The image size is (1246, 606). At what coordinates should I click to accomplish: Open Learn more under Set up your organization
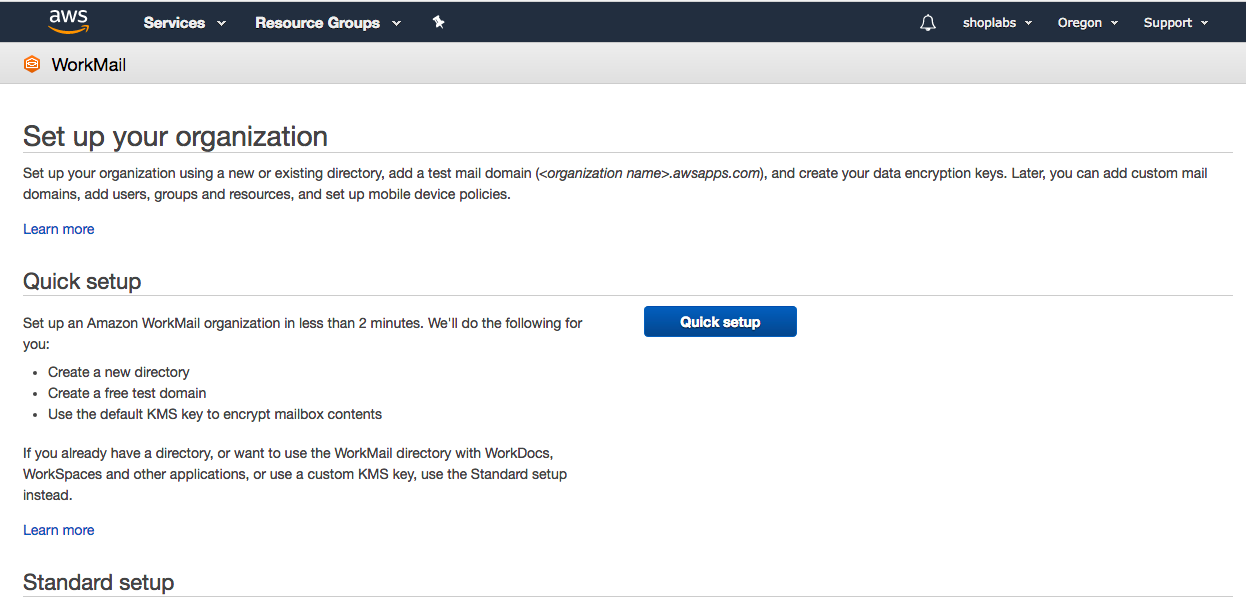coord(59,229)
